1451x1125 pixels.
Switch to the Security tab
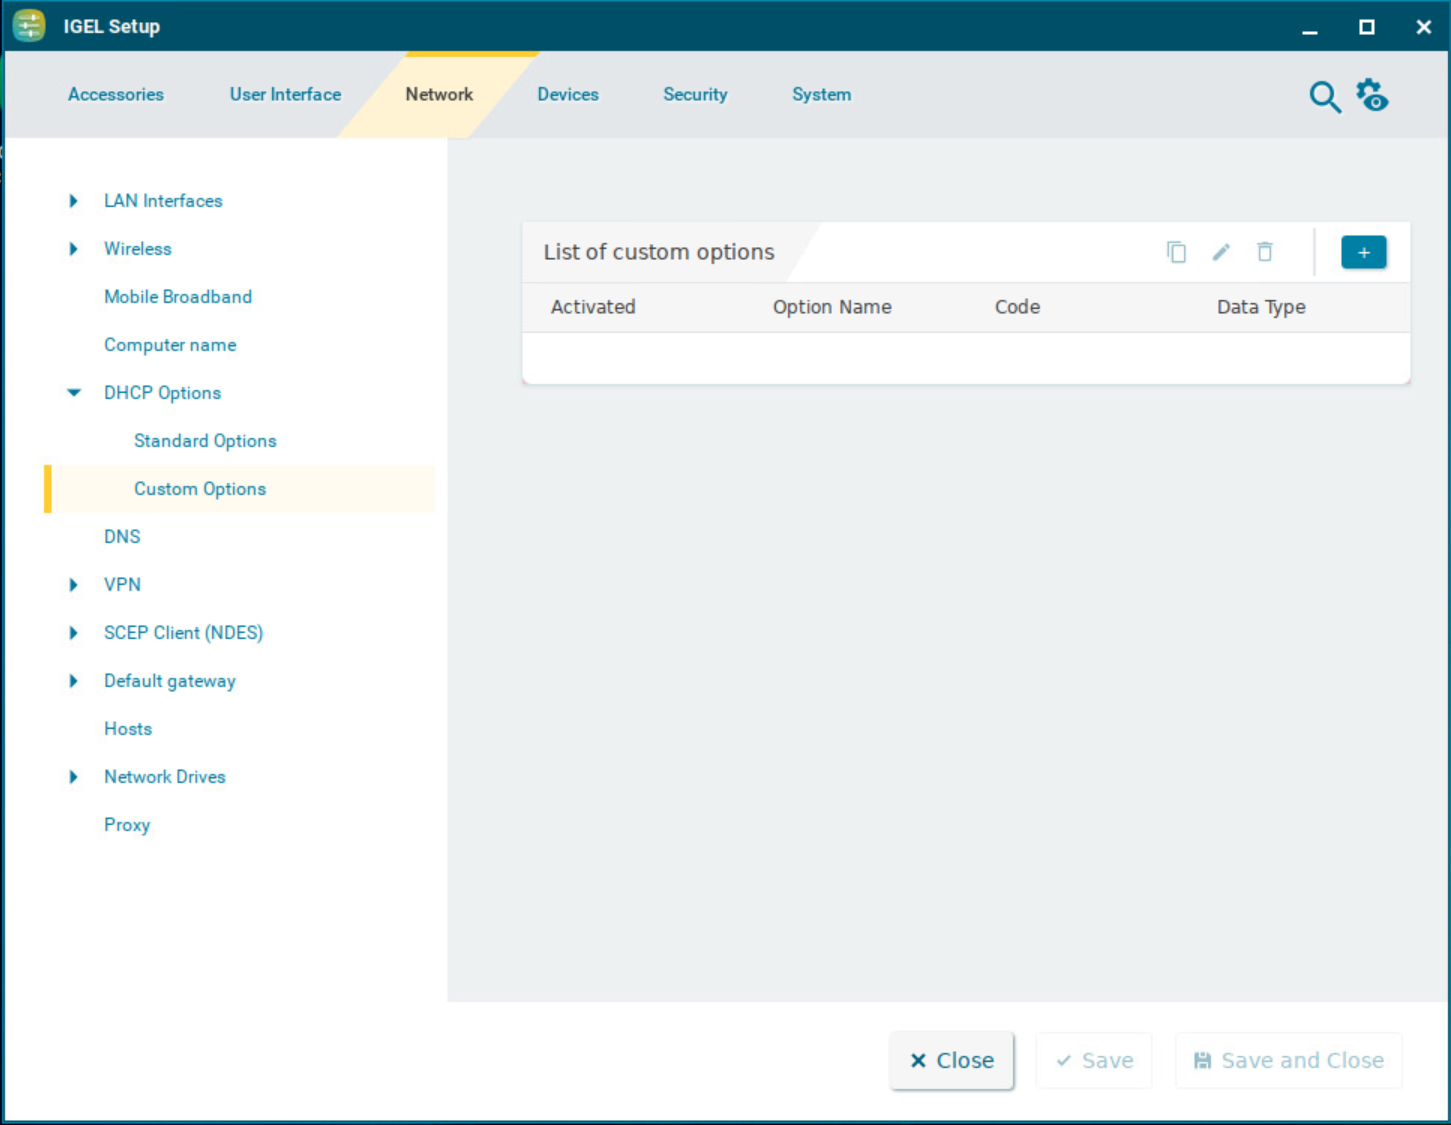(695, 95)
